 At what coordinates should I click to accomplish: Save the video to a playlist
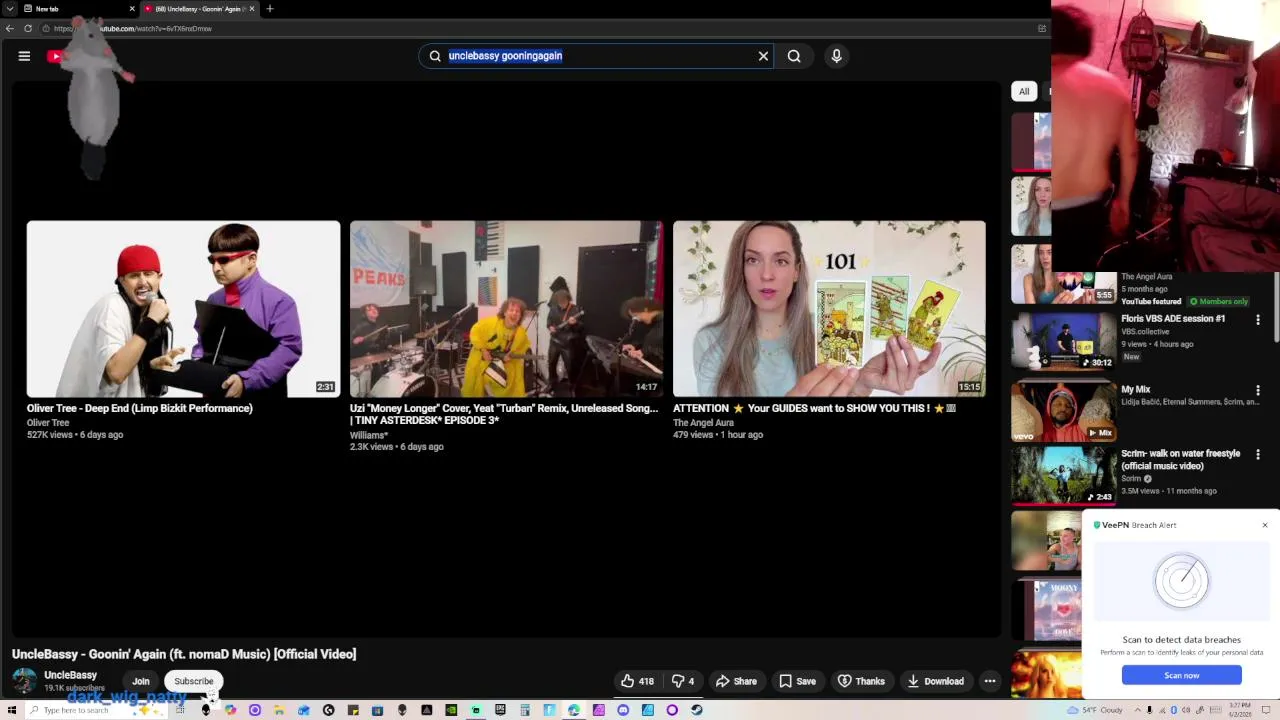tap(797, 681)
